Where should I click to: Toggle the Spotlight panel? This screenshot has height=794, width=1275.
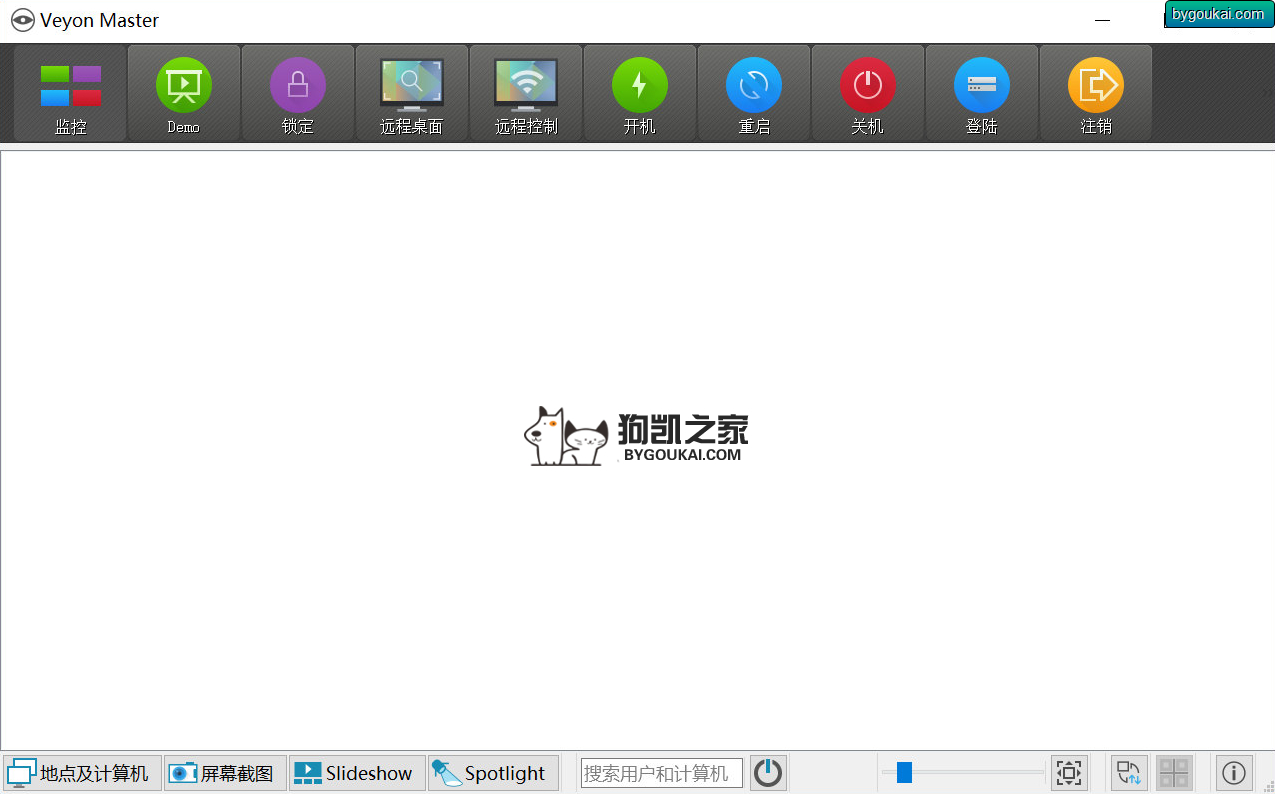click(x=493, y=773)
